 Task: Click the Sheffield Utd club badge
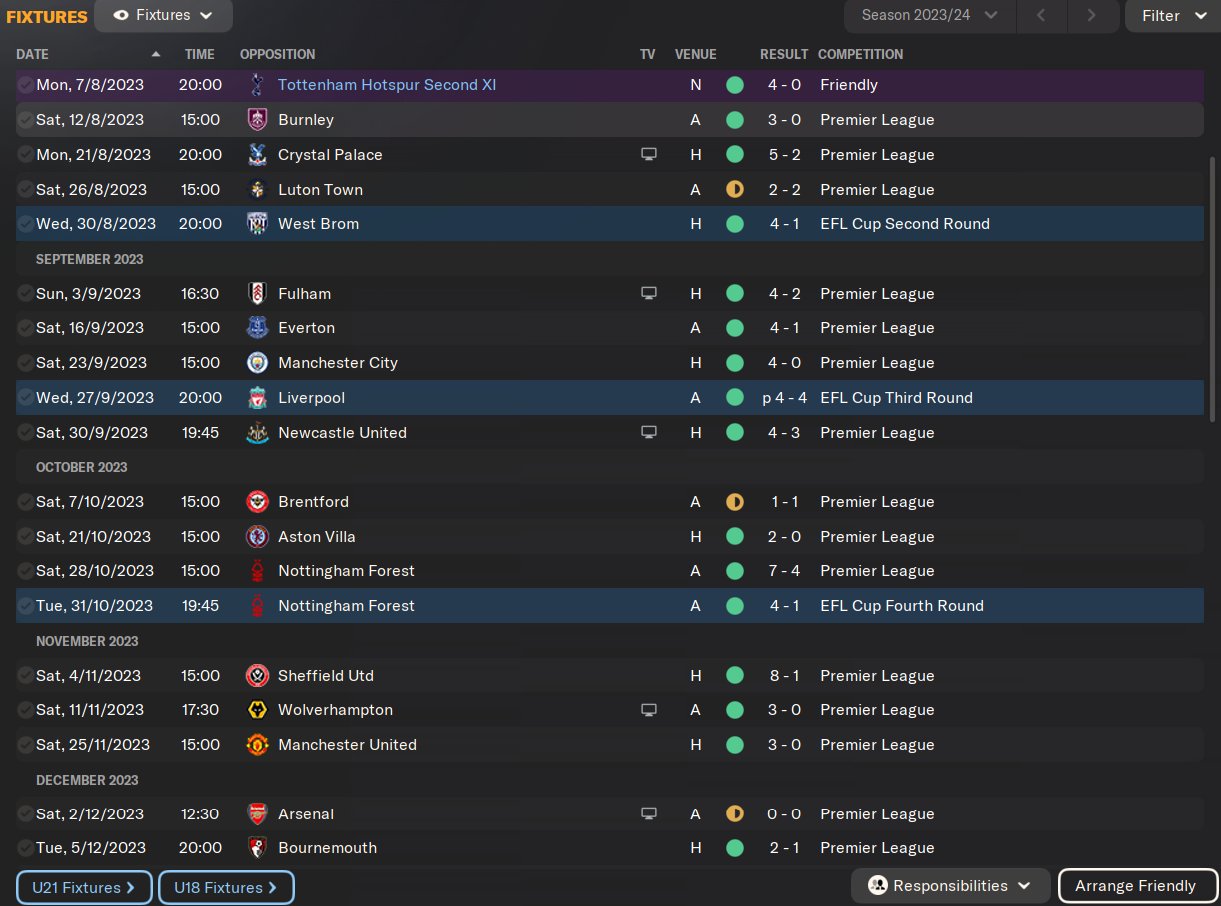pyautogui.click(x=257, y=676)
